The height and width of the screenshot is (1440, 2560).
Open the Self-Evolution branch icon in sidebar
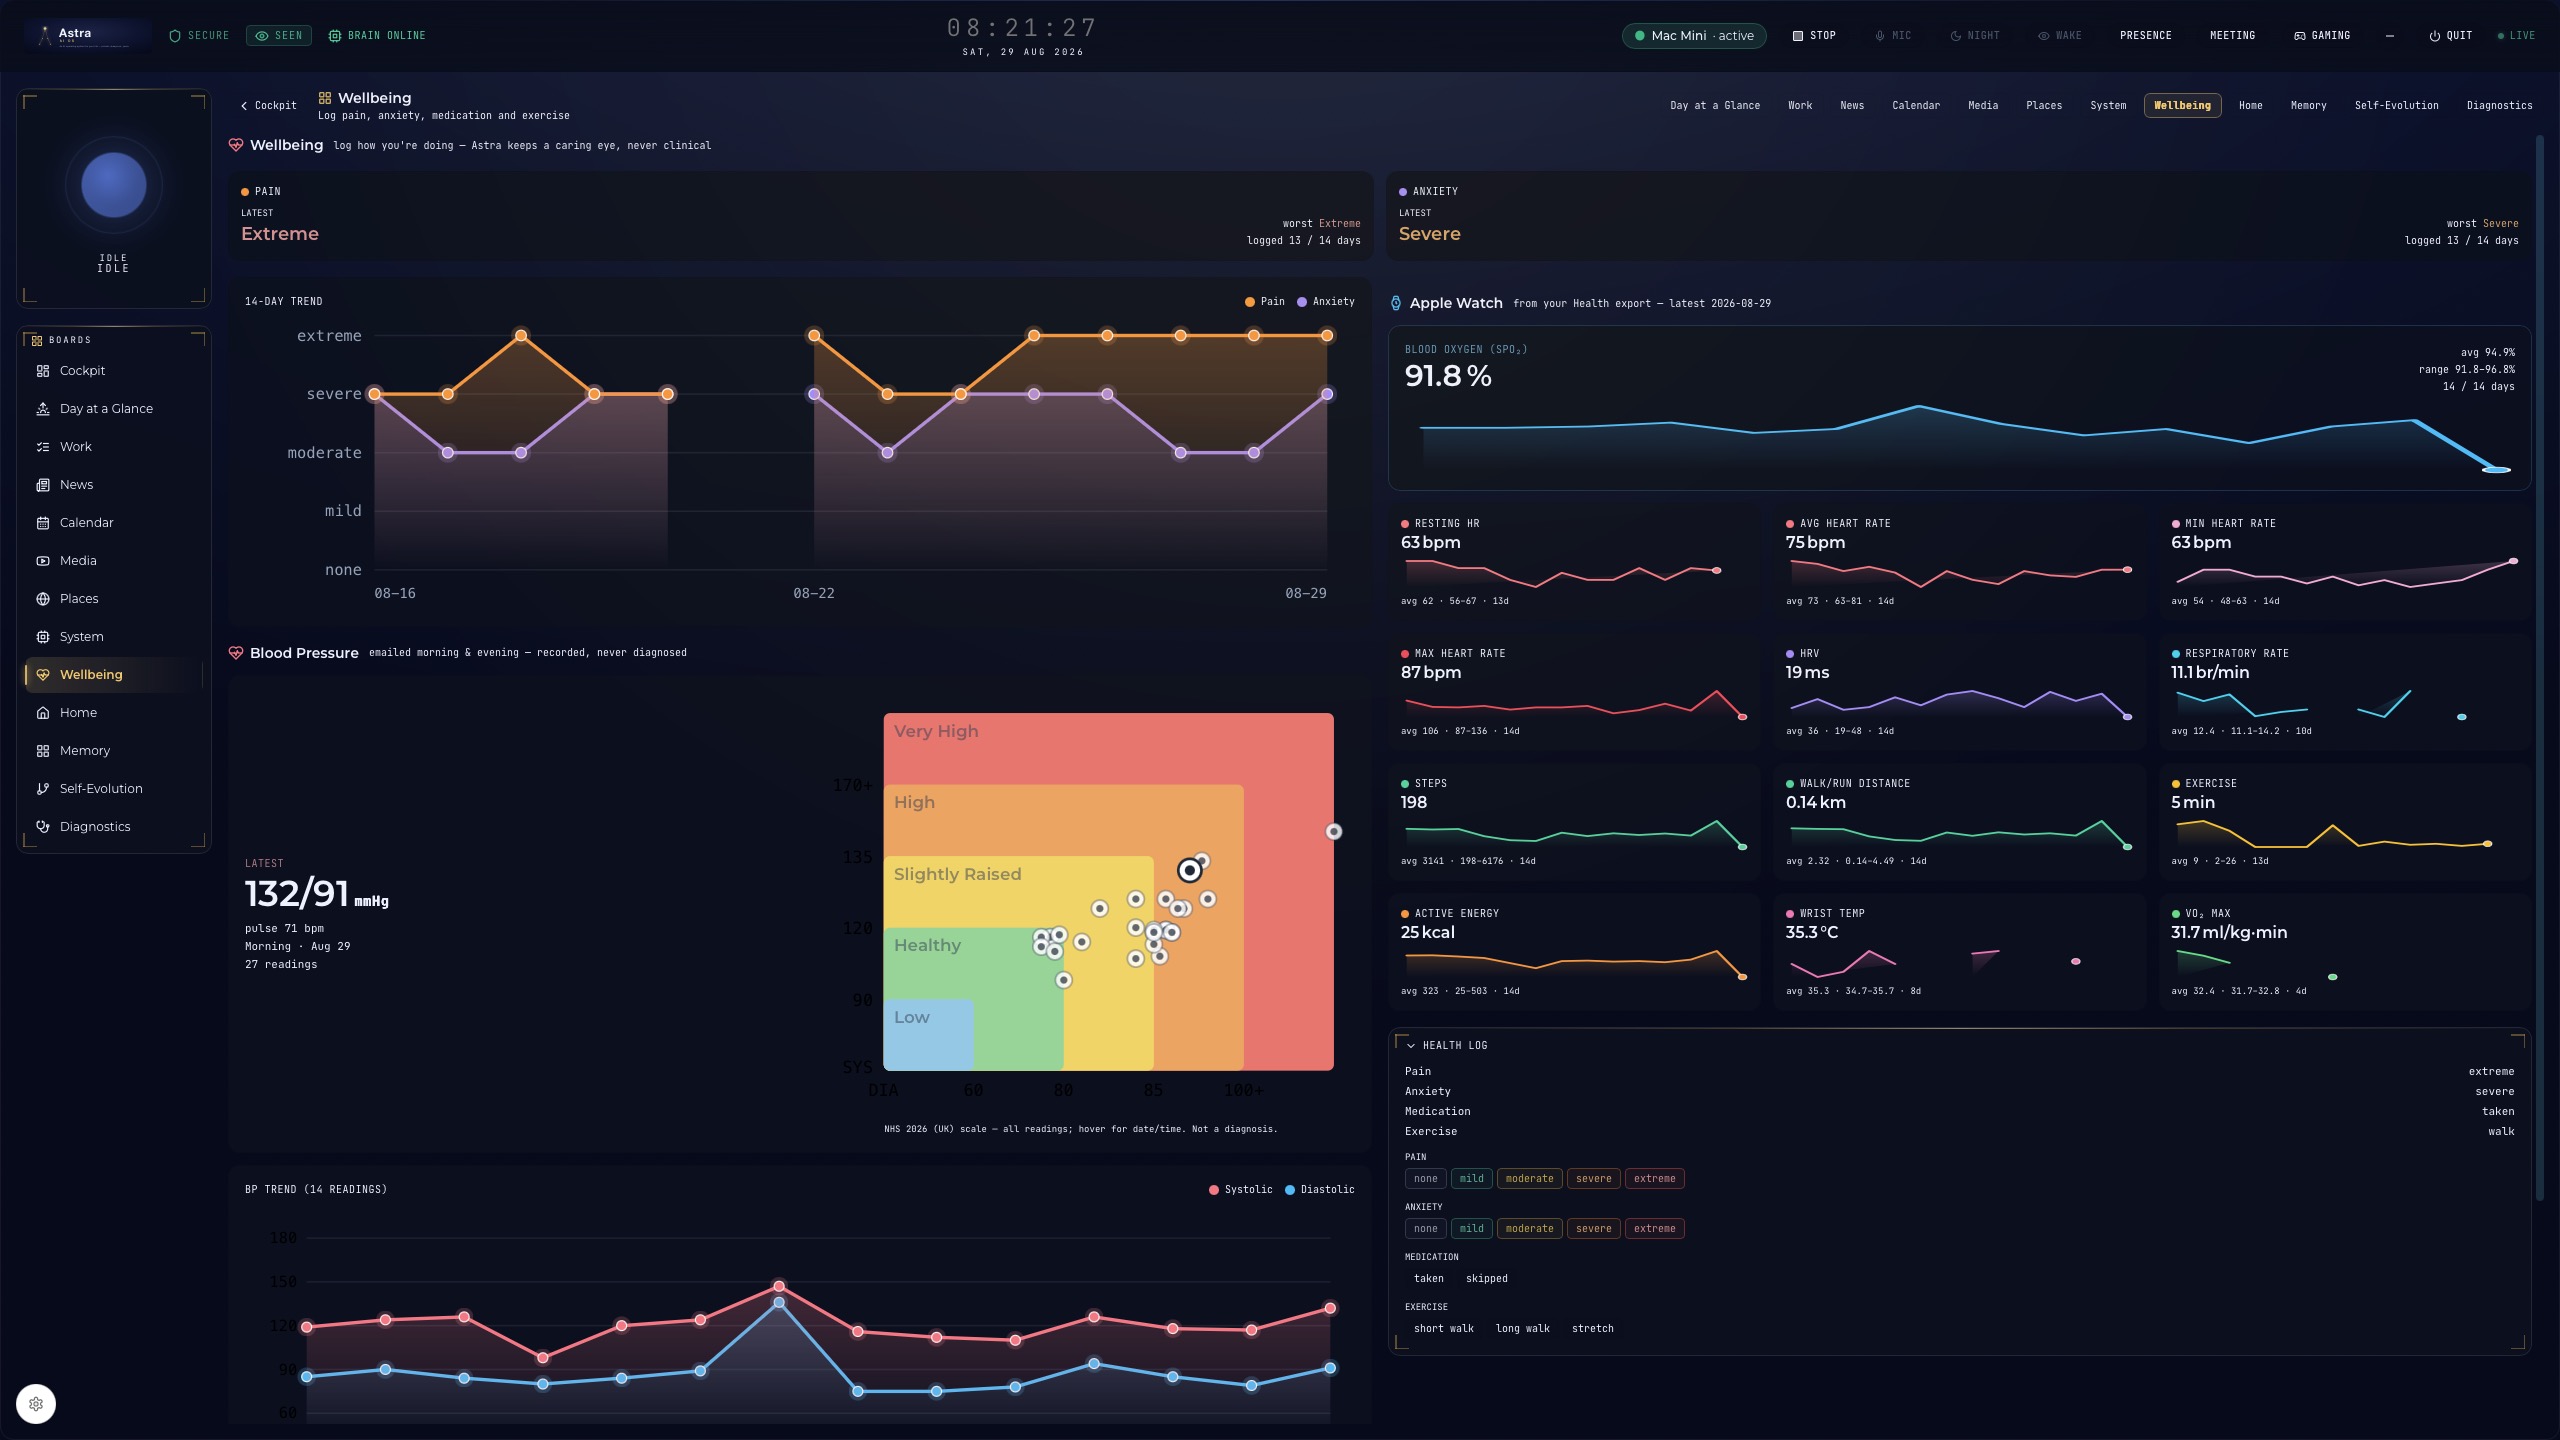43,789
